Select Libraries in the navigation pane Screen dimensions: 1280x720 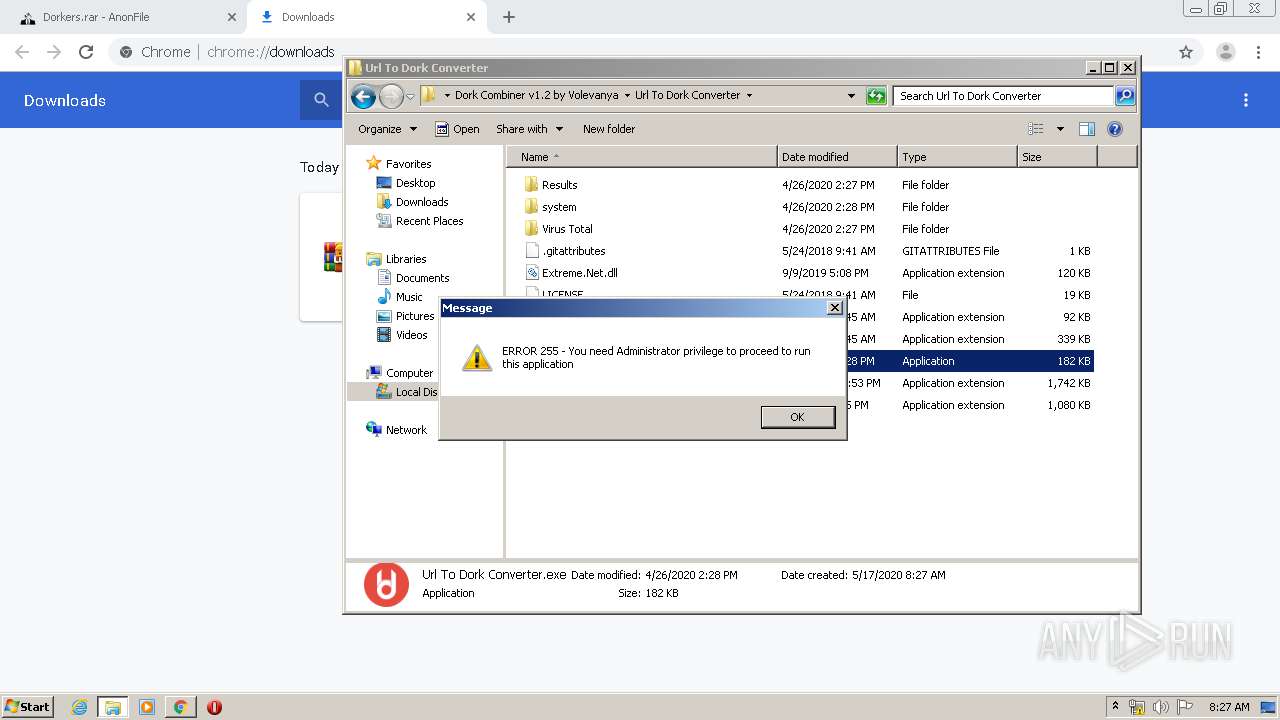(x=397, y=259)
